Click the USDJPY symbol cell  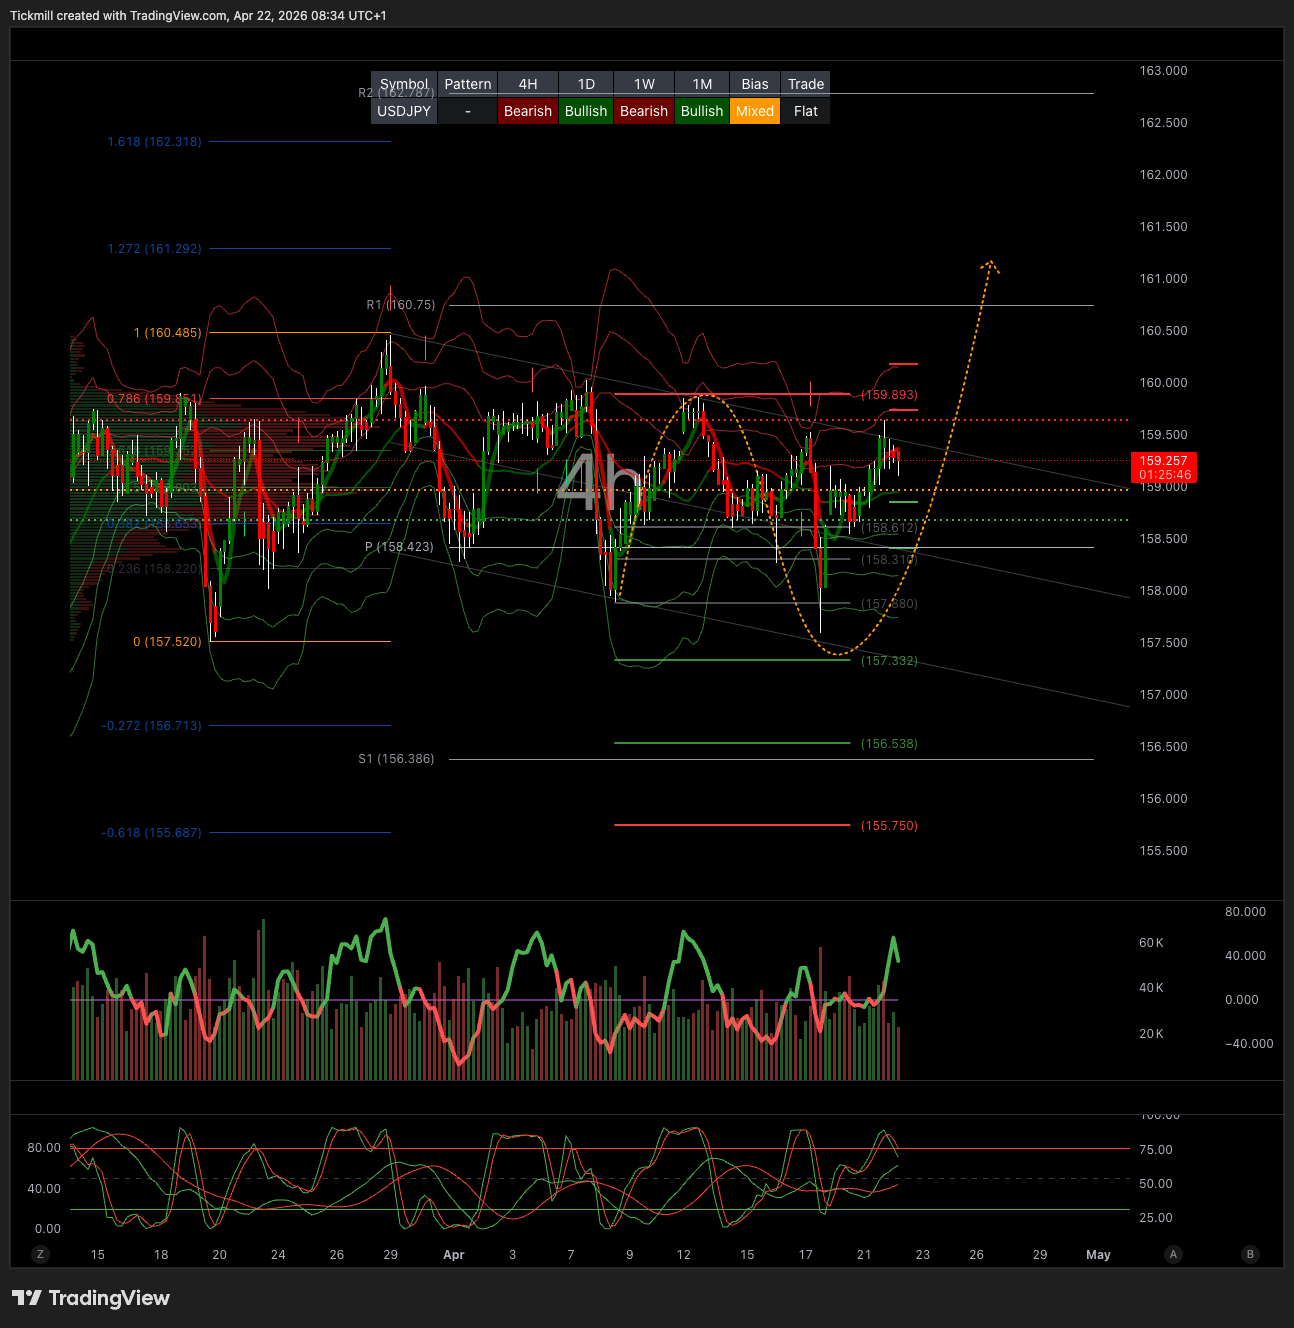tap(404, 111)
